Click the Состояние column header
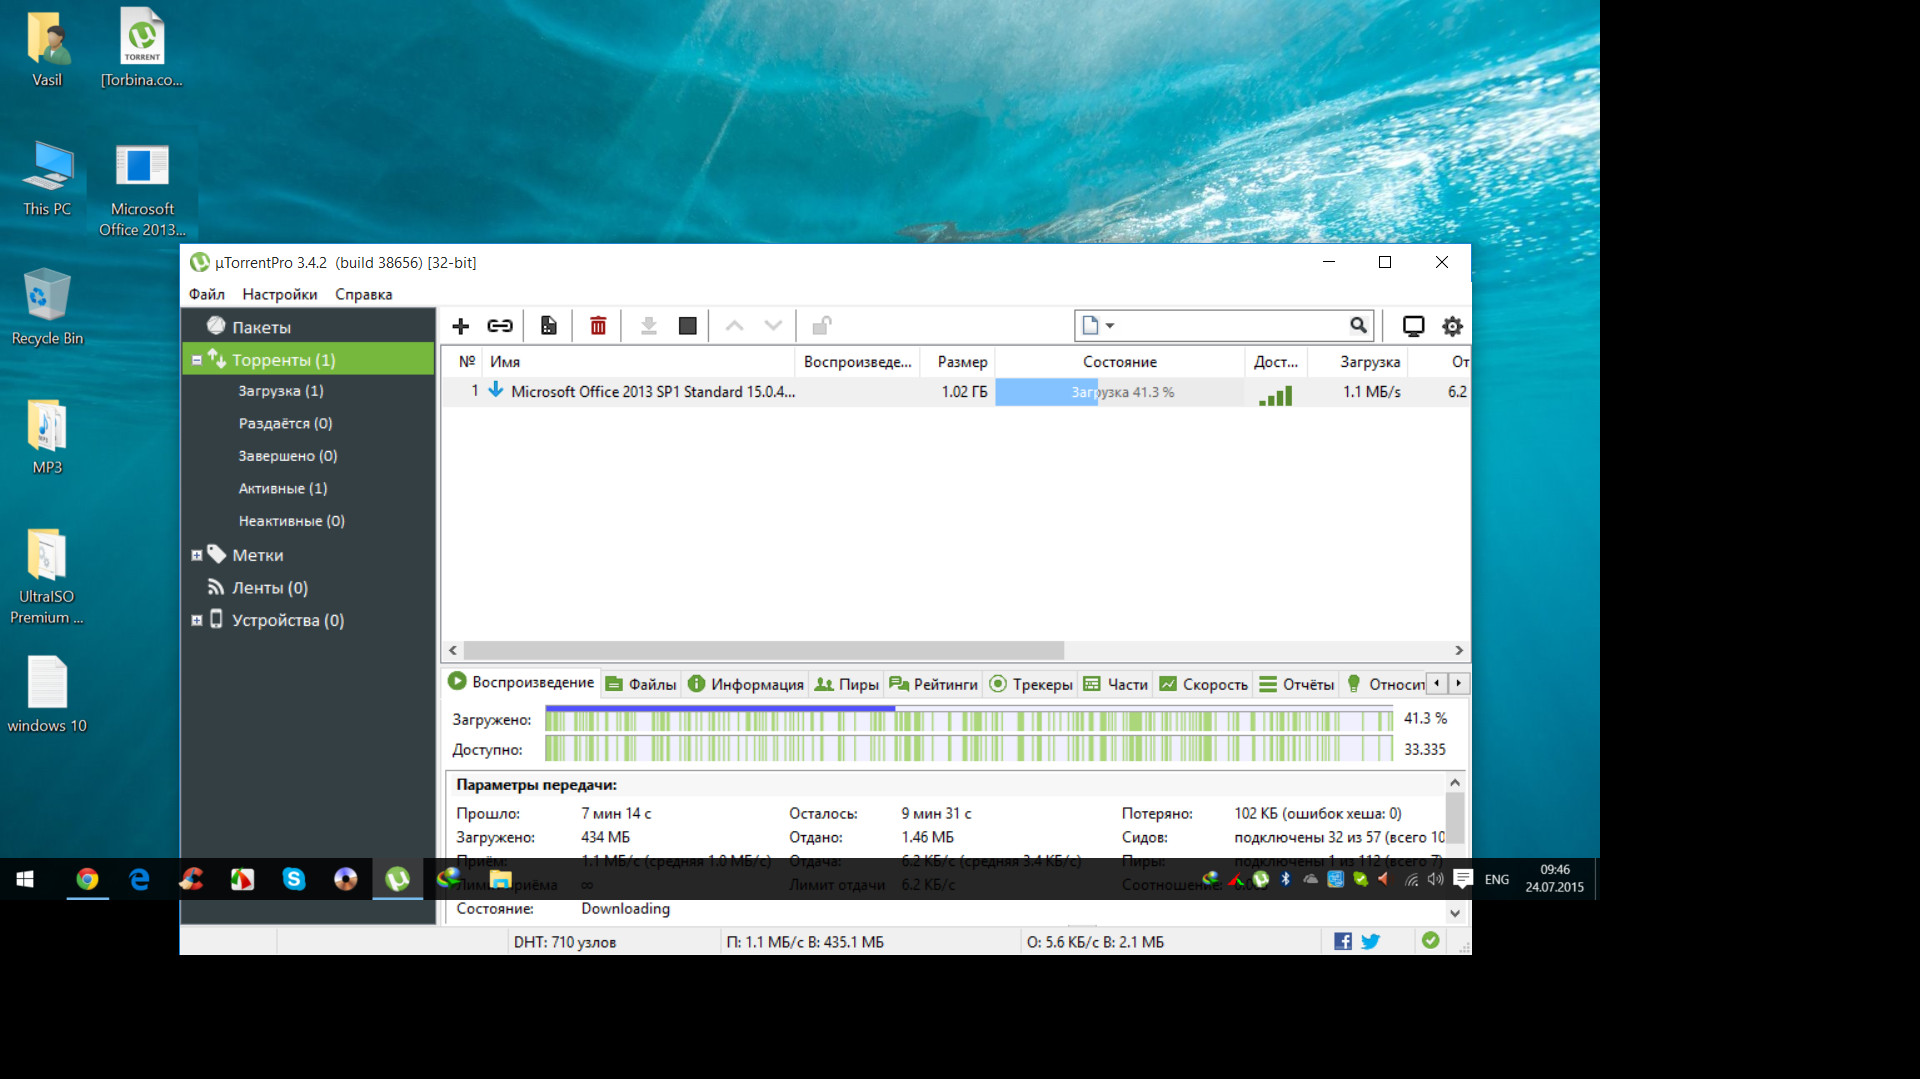Image resolution: width=1920 pixels, height=1079 pixels. point(1119,362)
